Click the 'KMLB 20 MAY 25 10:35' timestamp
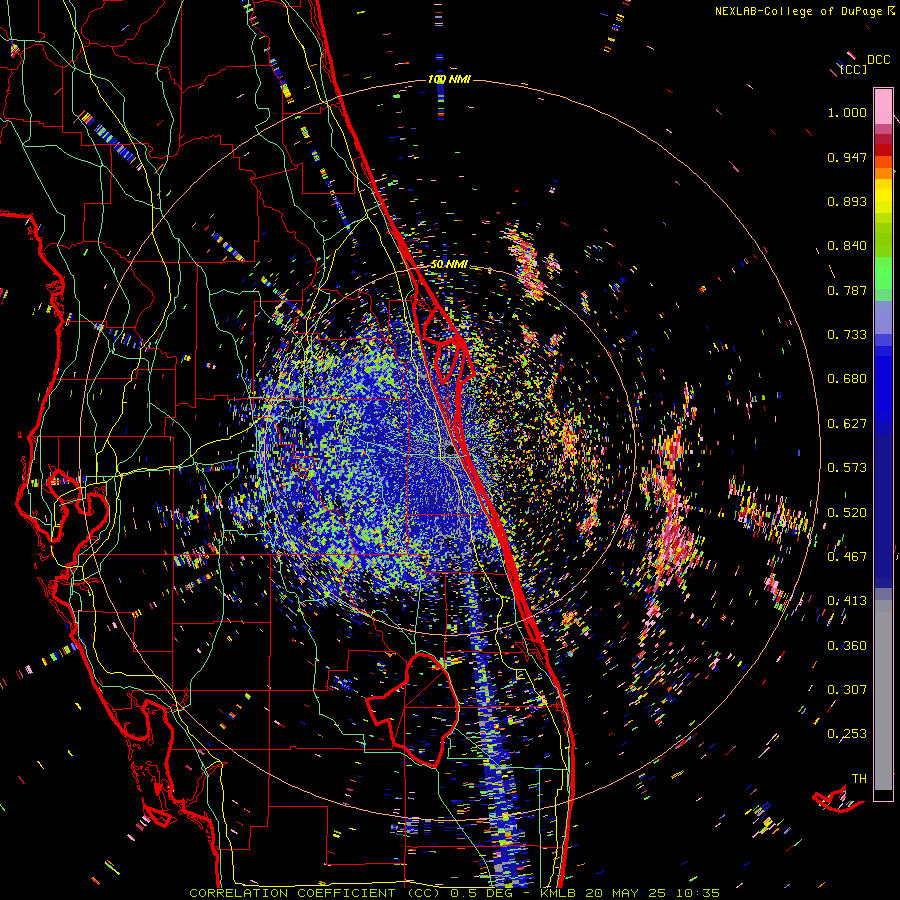 [x=630, y=893]
